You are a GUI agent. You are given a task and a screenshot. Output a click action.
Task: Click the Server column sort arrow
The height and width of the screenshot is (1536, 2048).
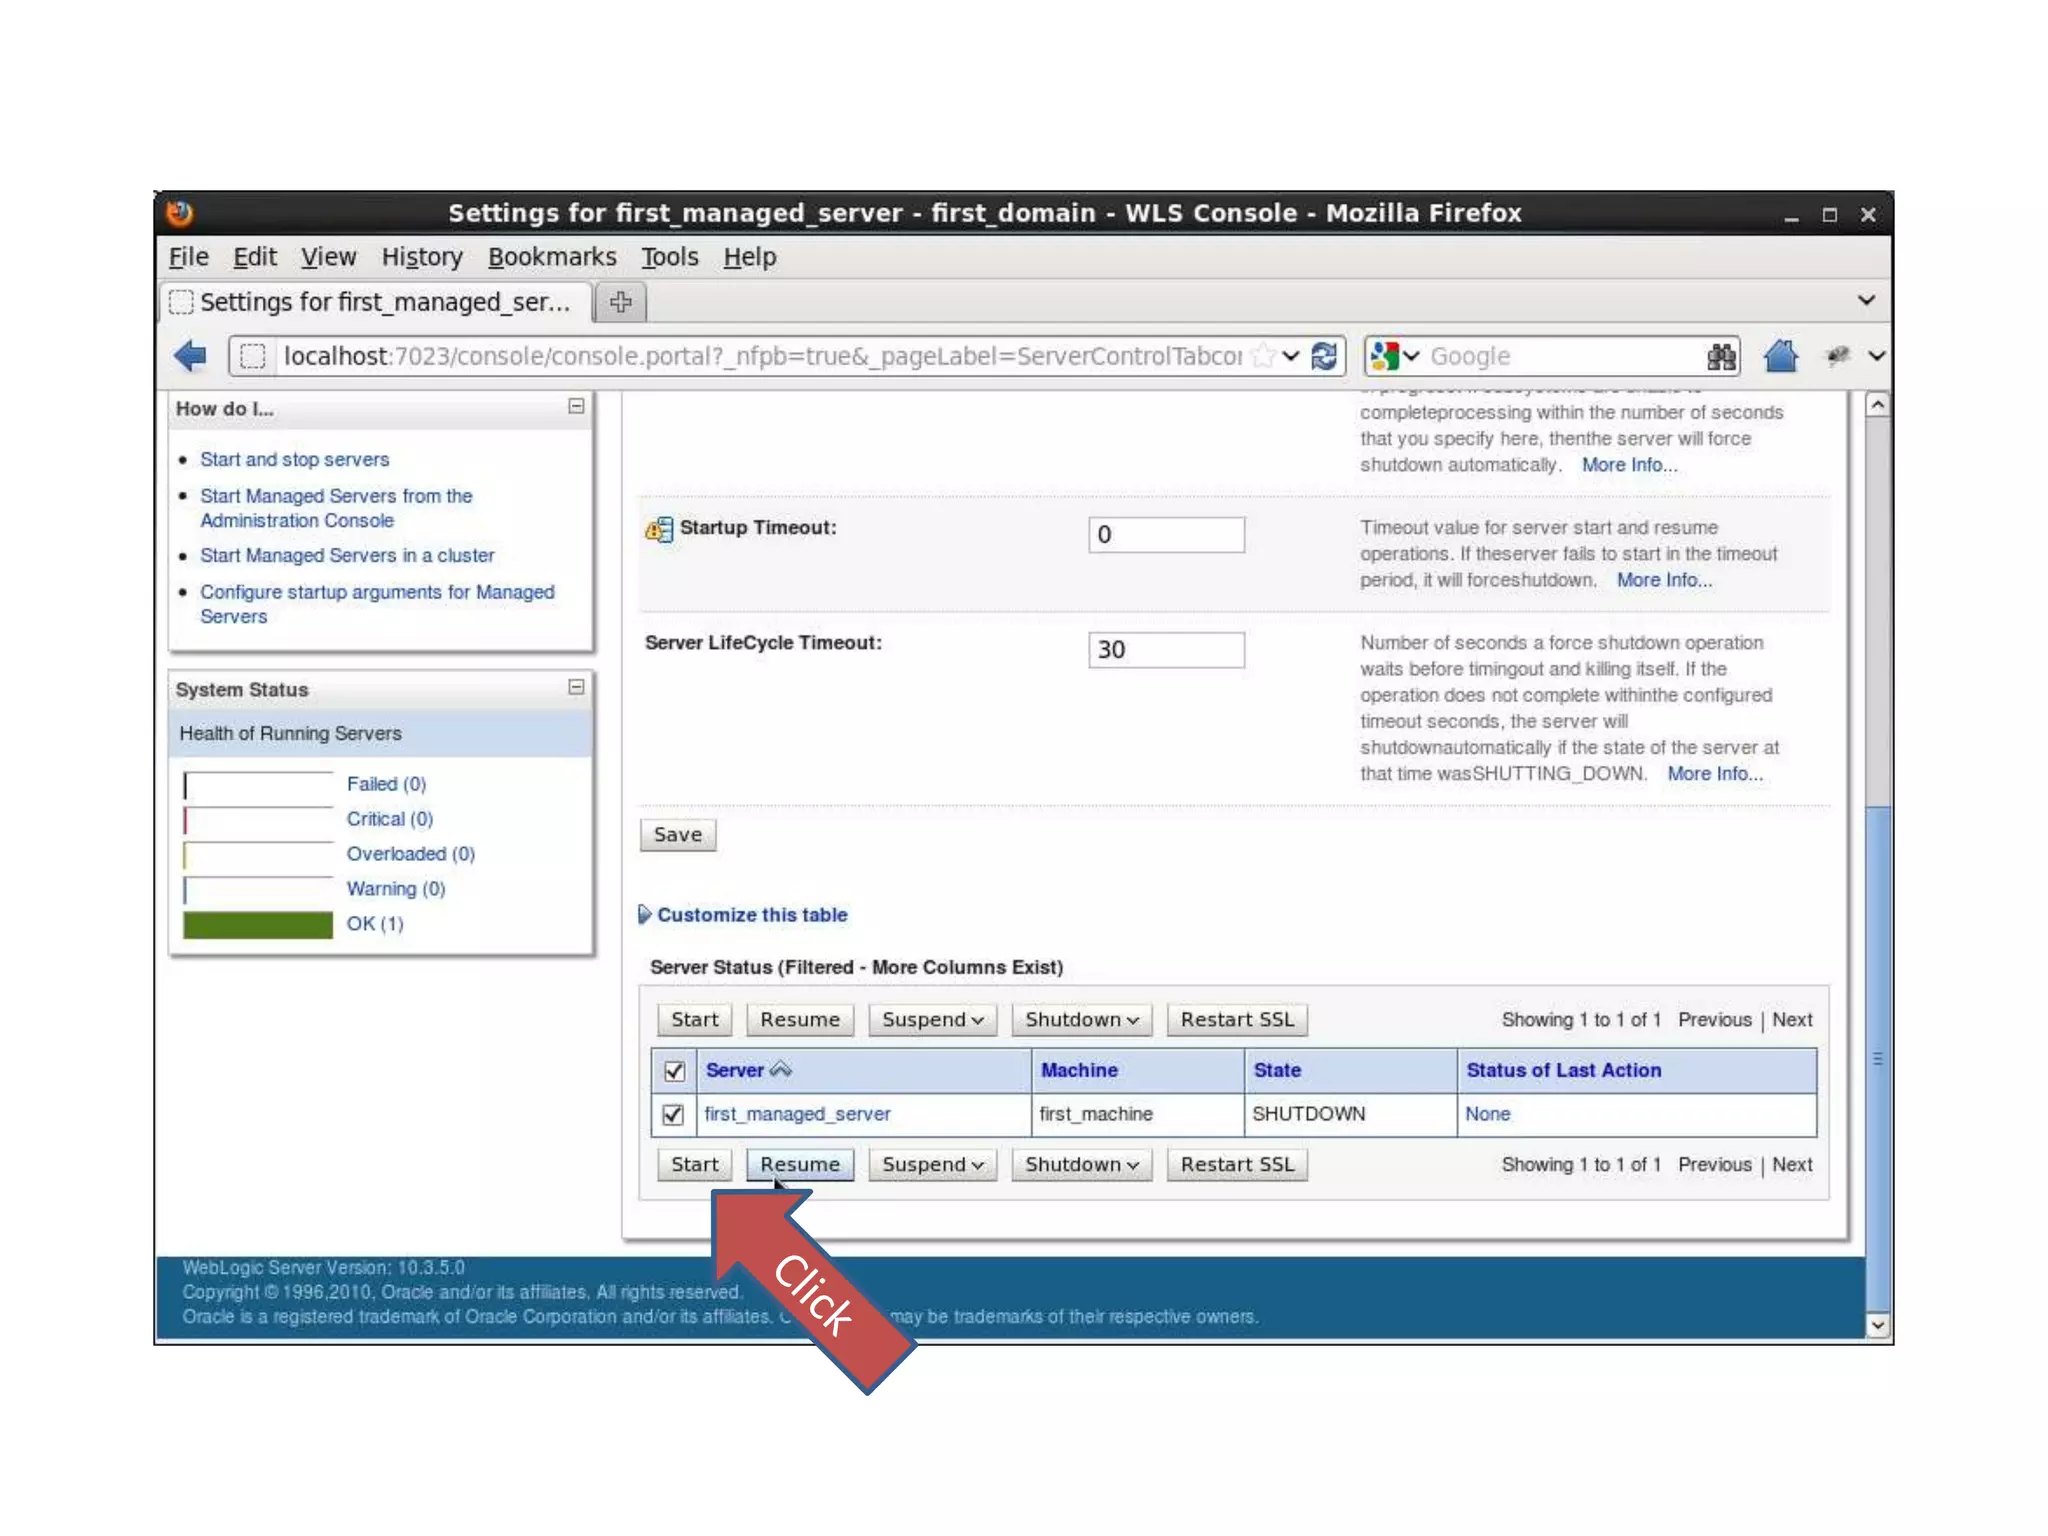tap(781, 1070)
